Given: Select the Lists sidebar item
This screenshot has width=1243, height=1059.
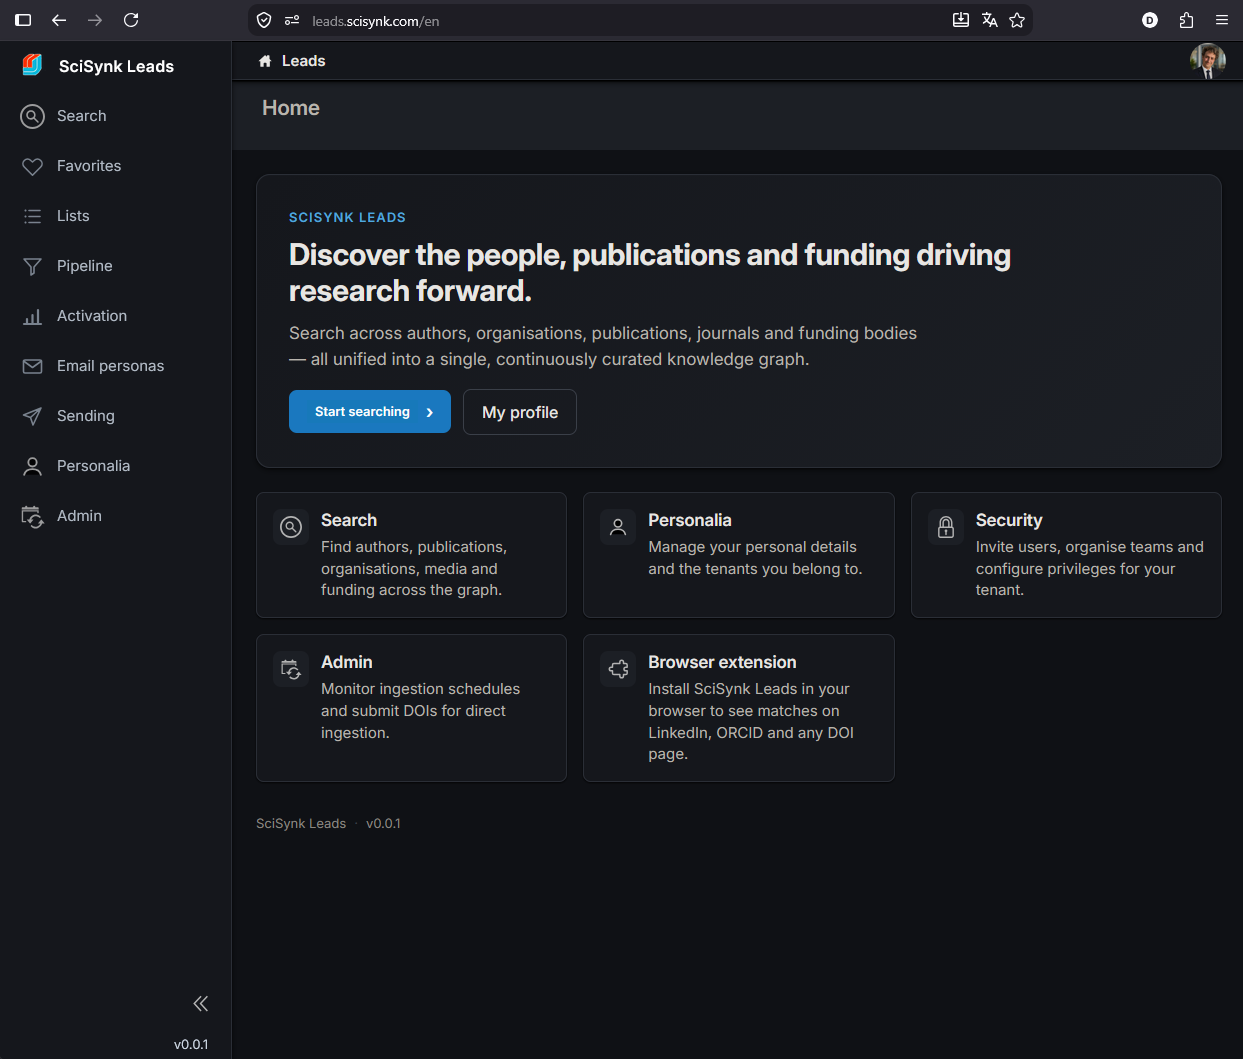Looking at the screenshot, I should point(115,216).
